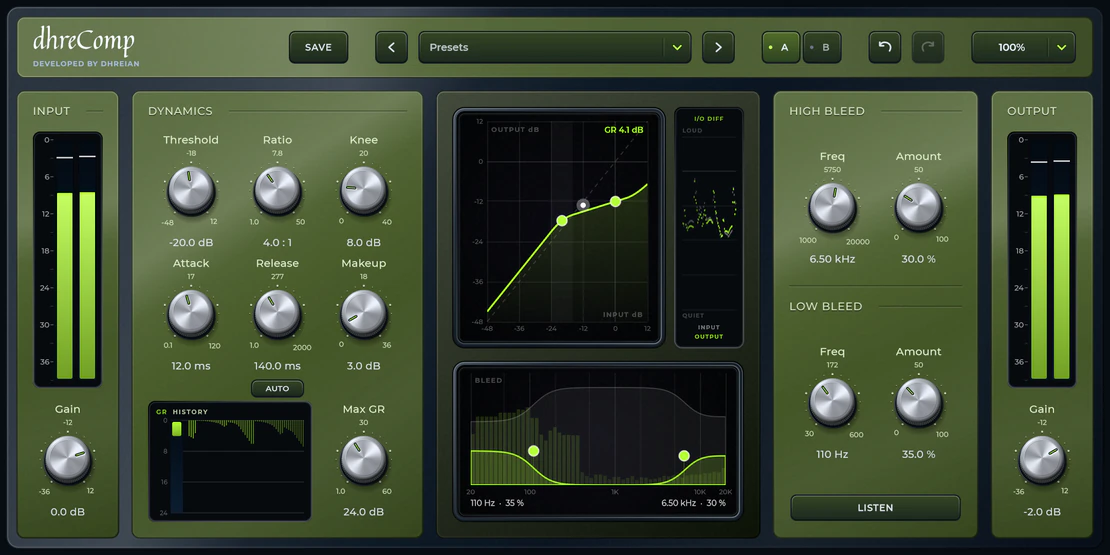This screenshot has height=555, width=1110.
Task: Switch to state A
Action: click(x=780, y=47)
